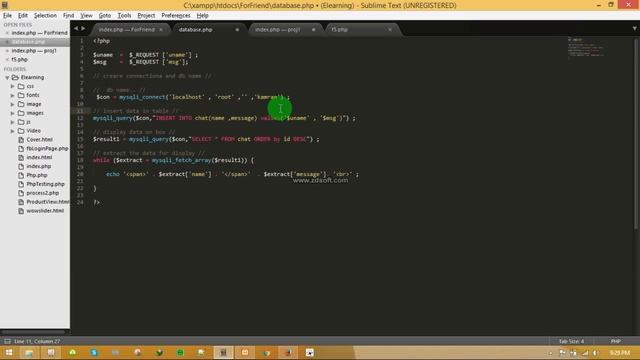The height and width of the screenshot is (360, 640).
Task: Click the Cover.html file icon
Action: (21, 140)
